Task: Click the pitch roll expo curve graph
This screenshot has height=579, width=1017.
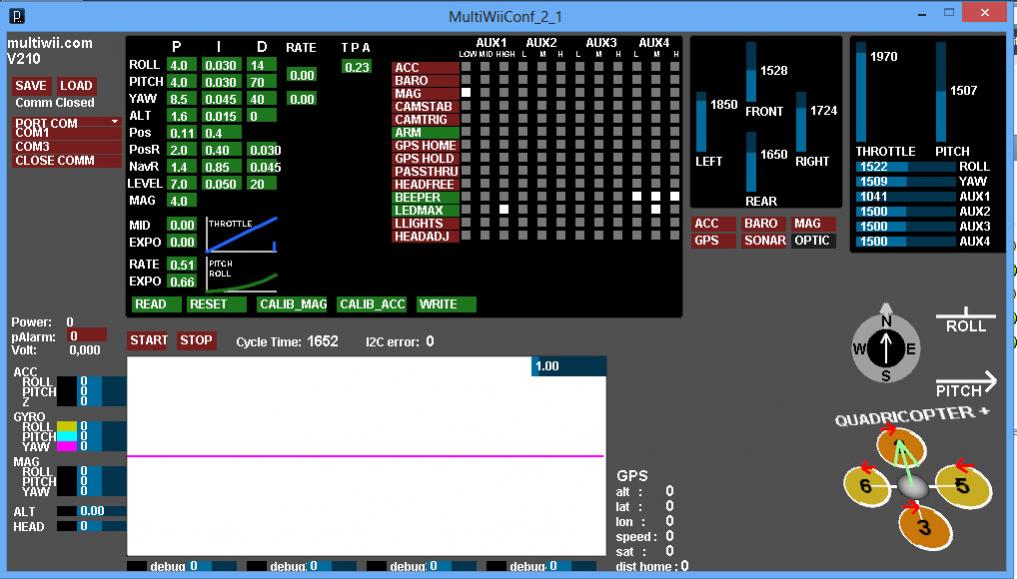Action: (242, 275)
